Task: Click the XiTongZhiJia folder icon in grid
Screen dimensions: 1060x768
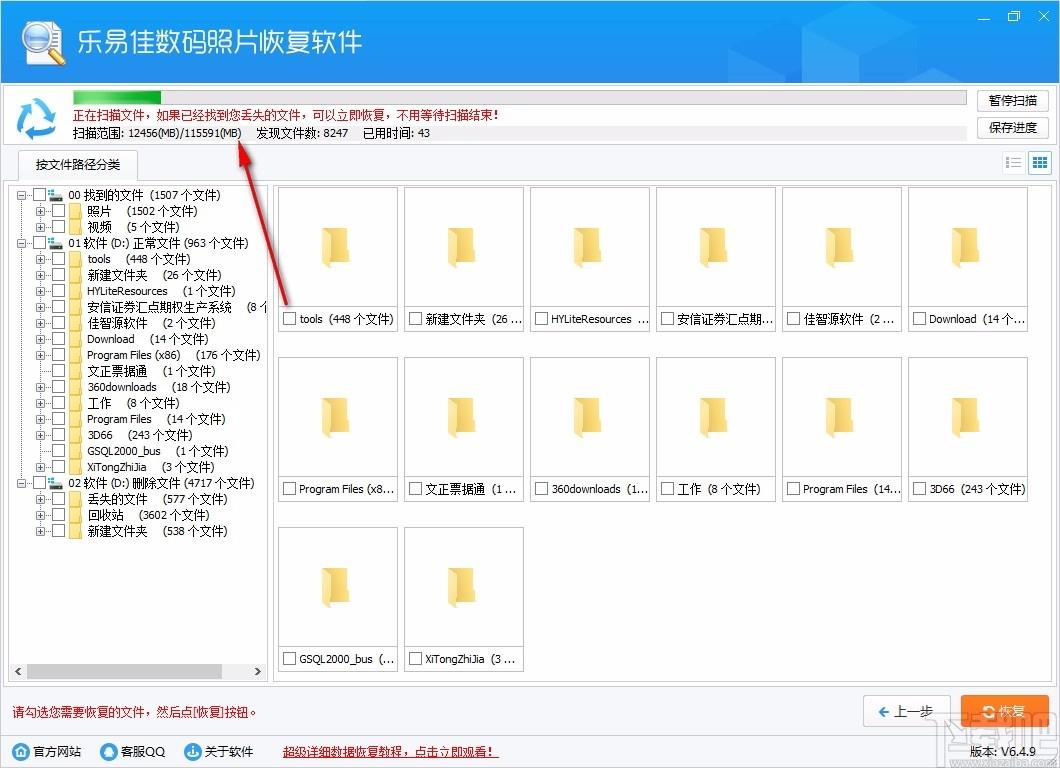Action: pos(463,586)
